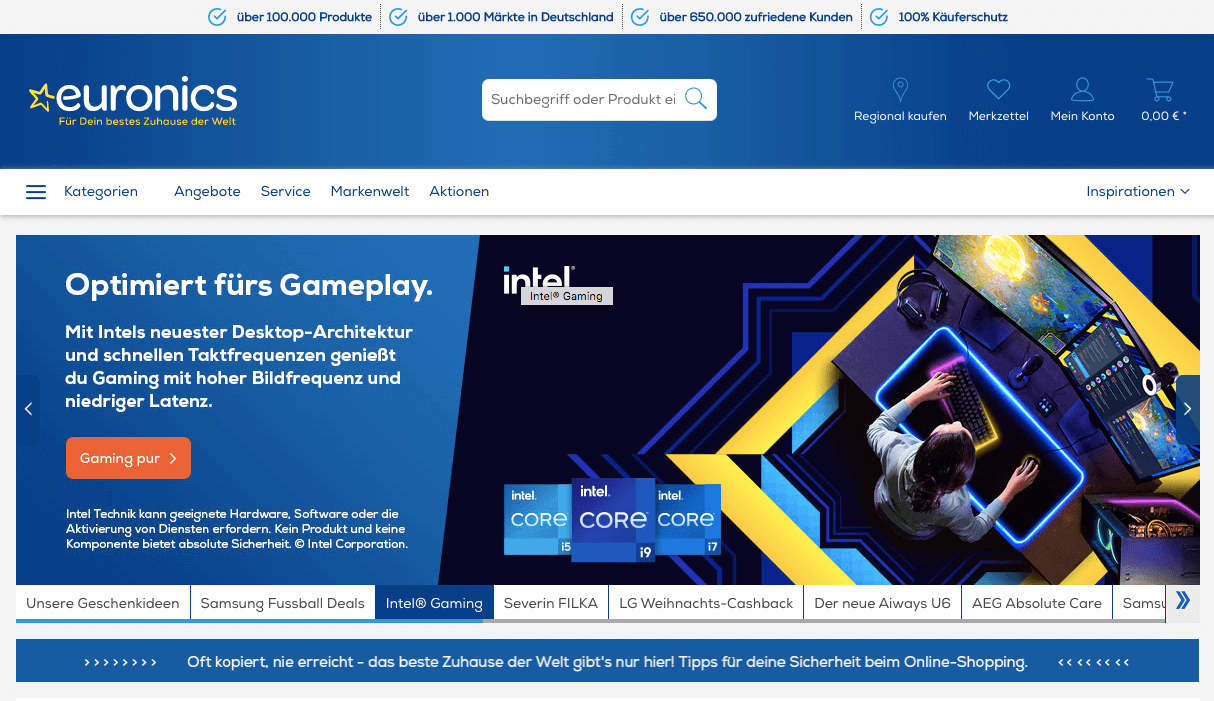The width and height of the screenshot is (1214, 701).
Task: Click the Mein Konto label
Action: pos(1082,116)
